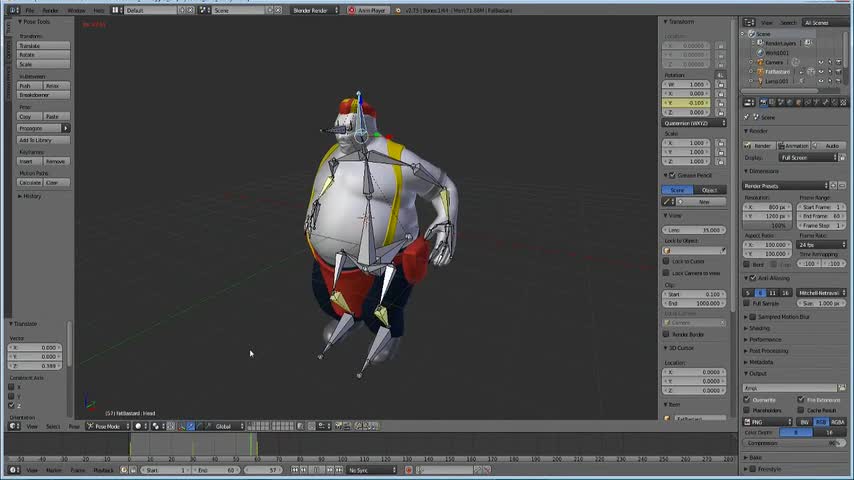Click the Insert keyframe button
854x480 pixels.
[29, 161]
